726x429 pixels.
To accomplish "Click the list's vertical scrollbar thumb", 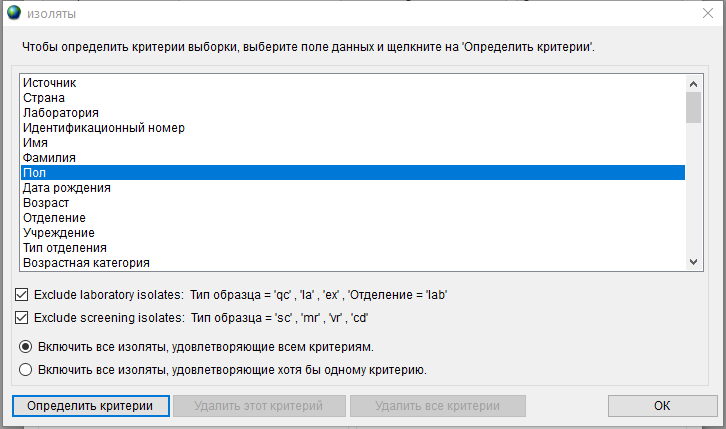I will tap(693, 107).
